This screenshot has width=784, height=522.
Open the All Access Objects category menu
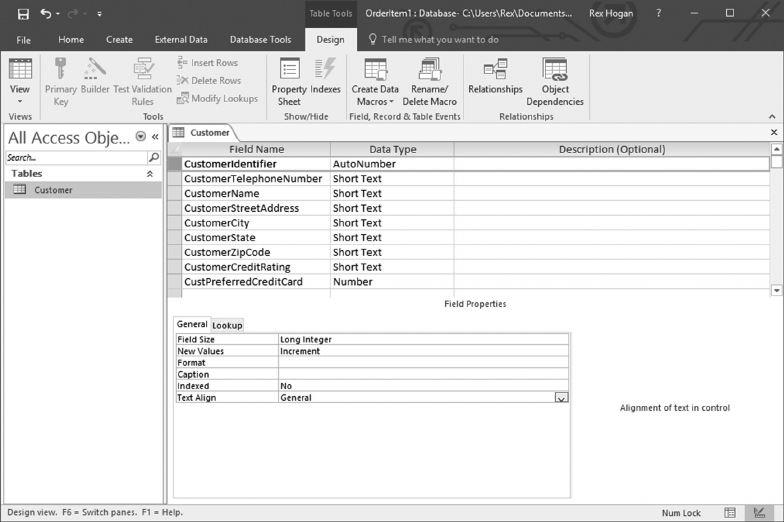pos(141,136)
